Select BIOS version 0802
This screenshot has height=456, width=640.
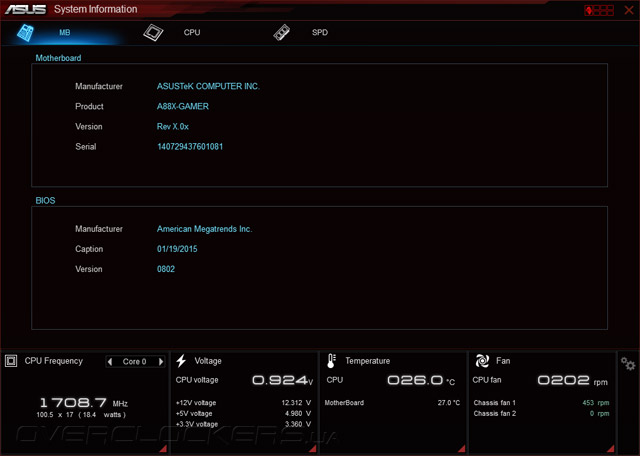tap(166, 269)
